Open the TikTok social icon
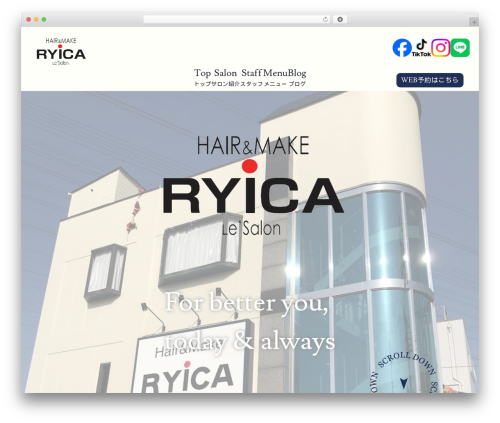 (x=421, y=48)
